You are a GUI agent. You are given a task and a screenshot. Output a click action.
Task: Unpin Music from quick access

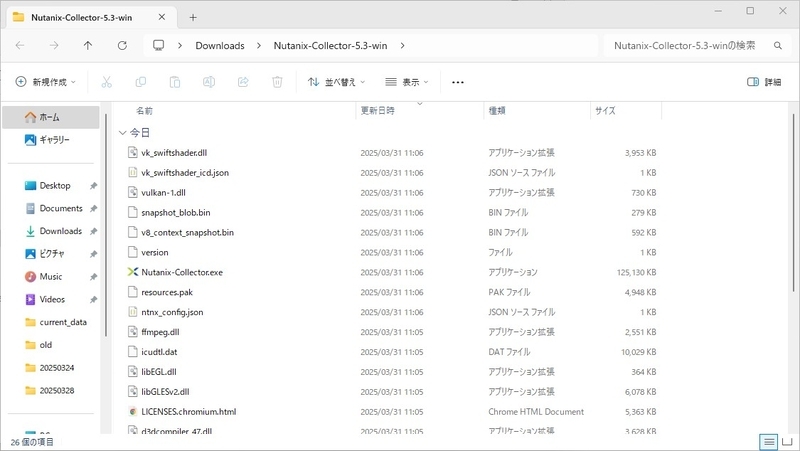pos(93,277)
